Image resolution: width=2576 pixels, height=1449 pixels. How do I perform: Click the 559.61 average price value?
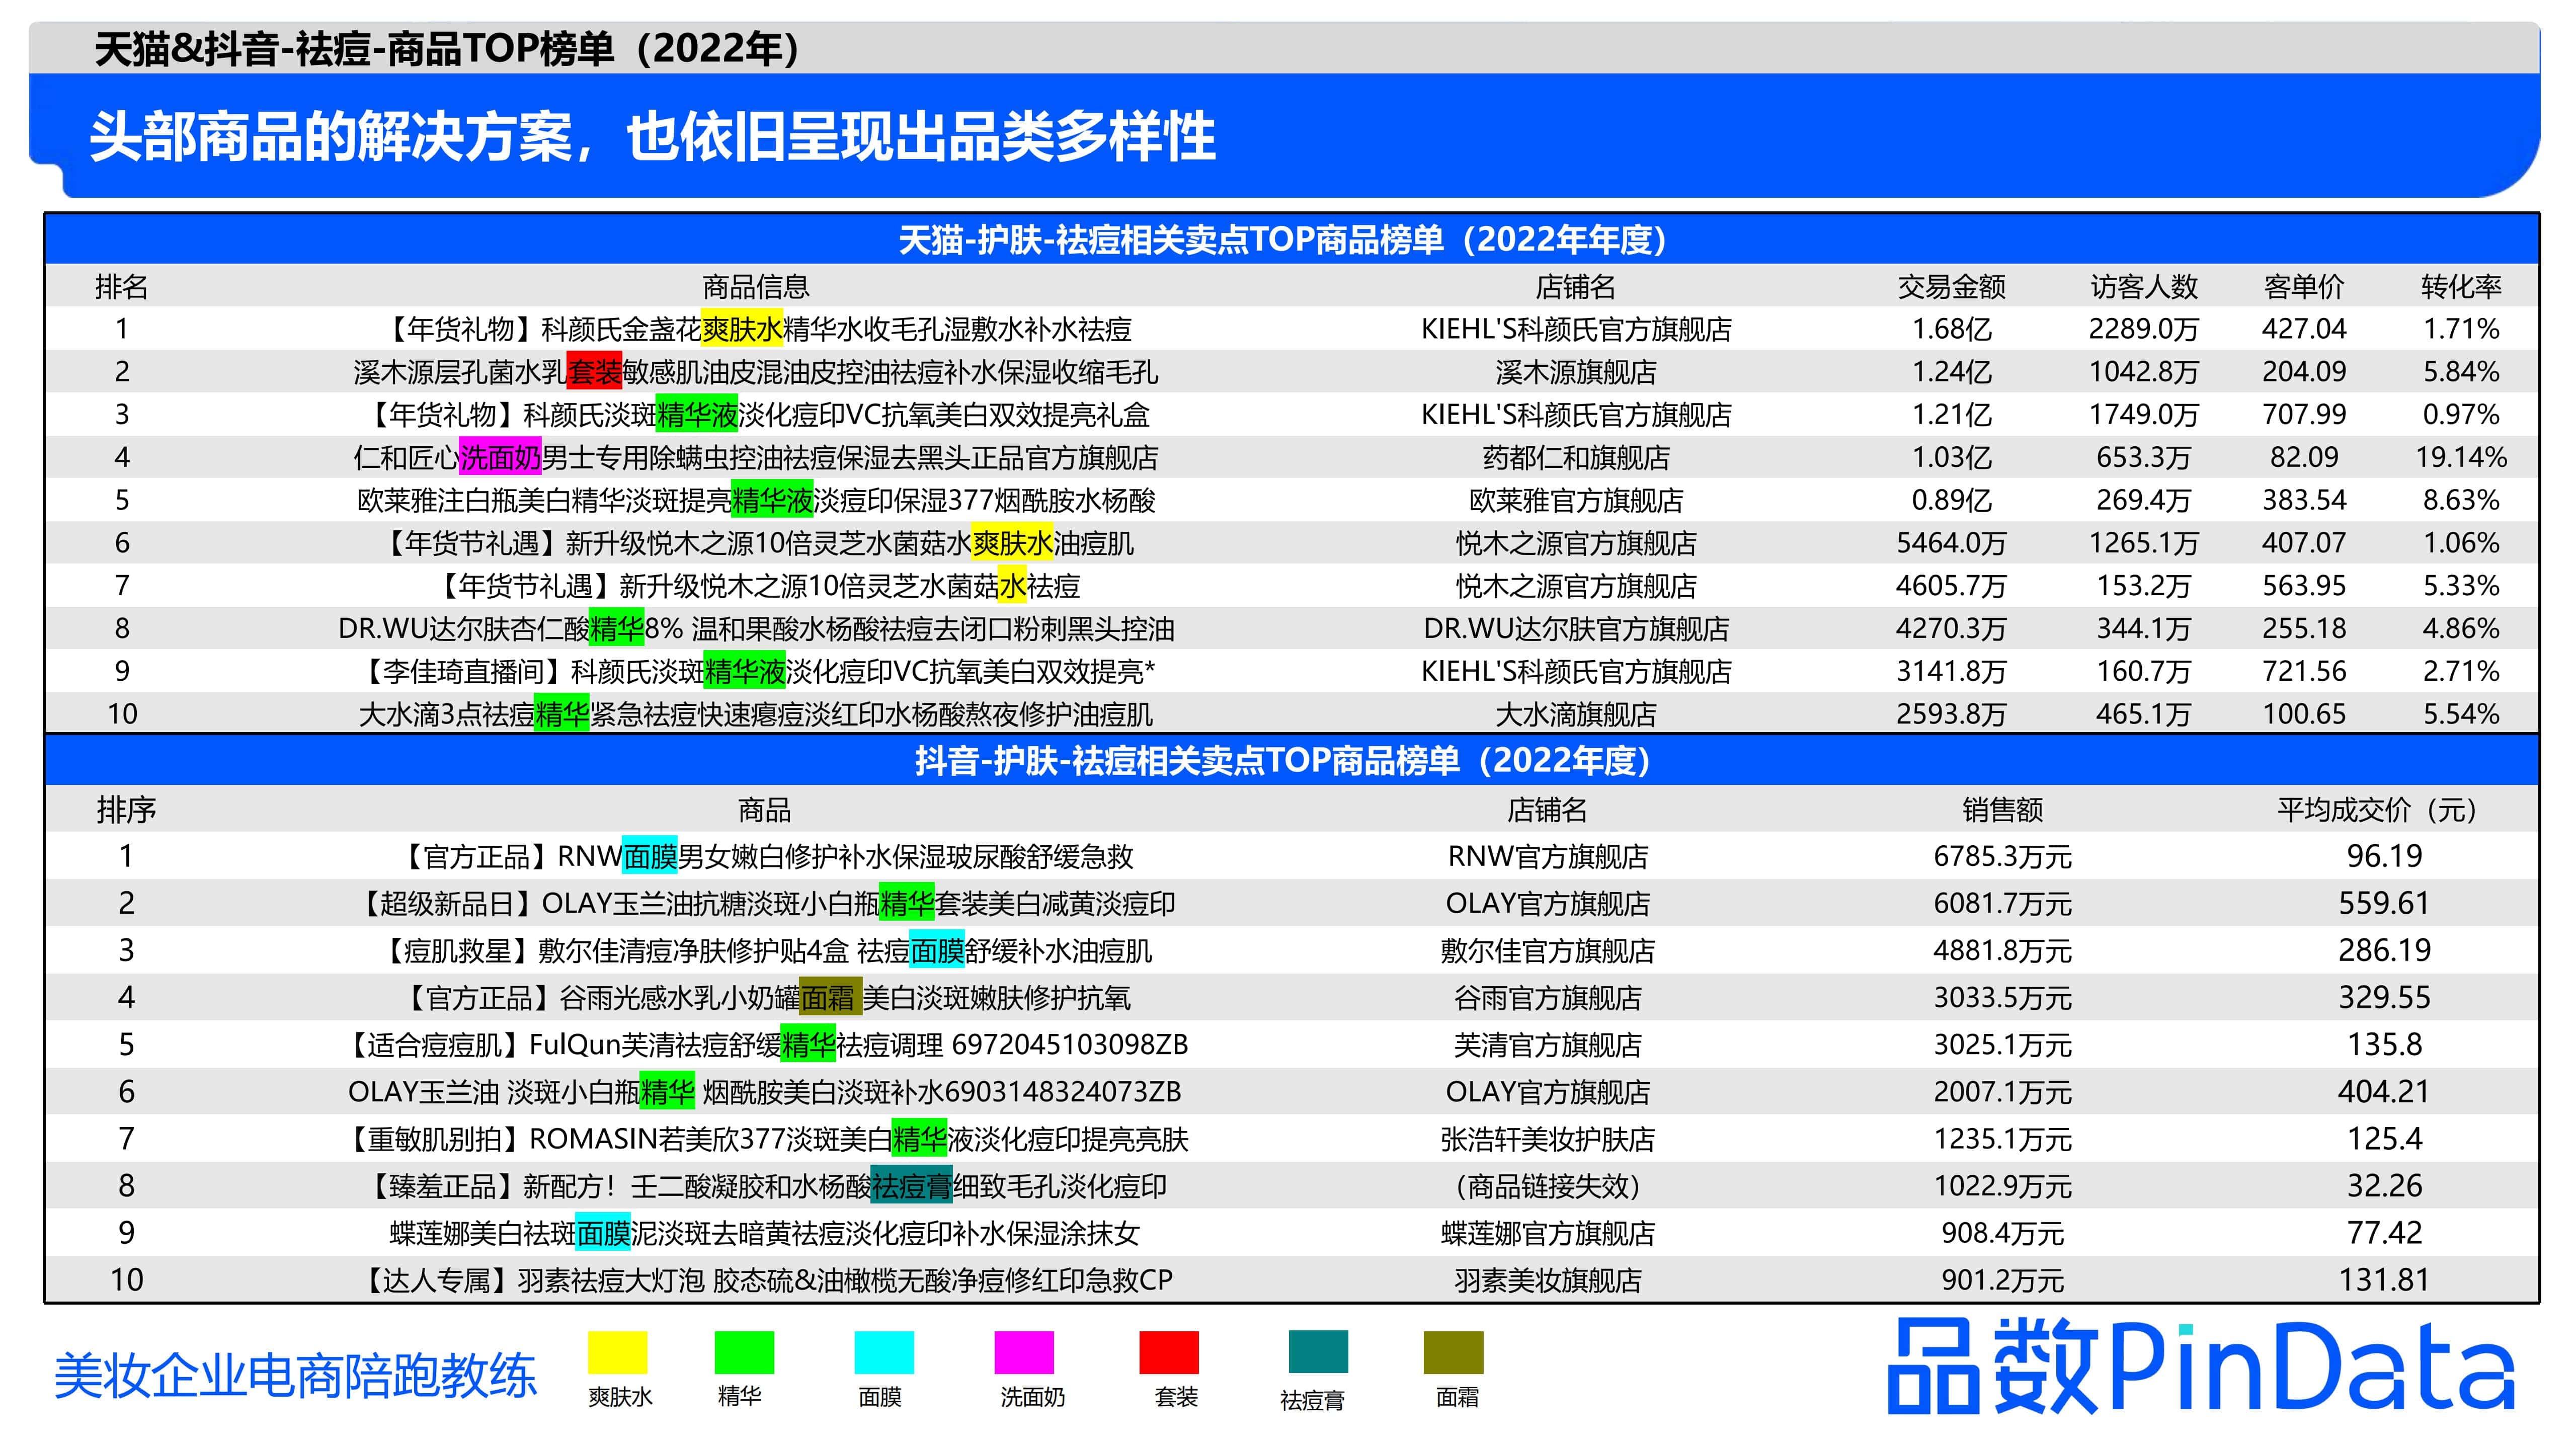[x=2383, y=903]
